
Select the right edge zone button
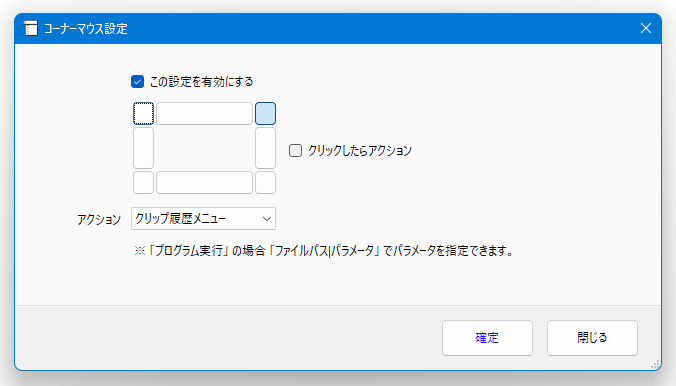click(265, 148)
